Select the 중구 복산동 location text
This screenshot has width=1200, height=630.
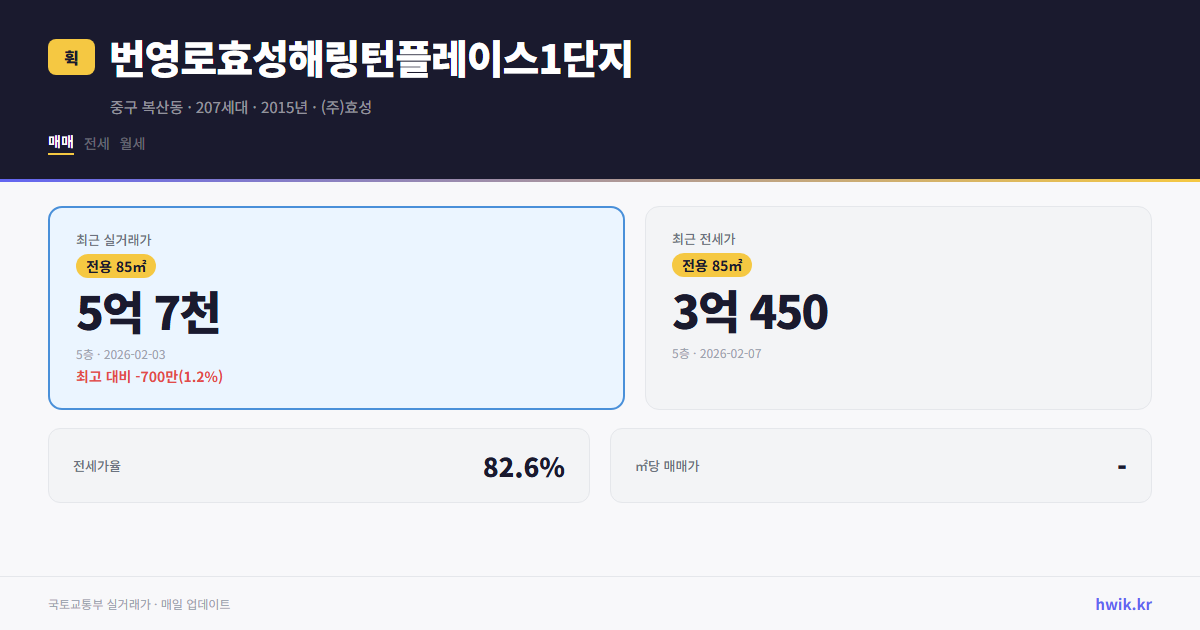(146, 106)
